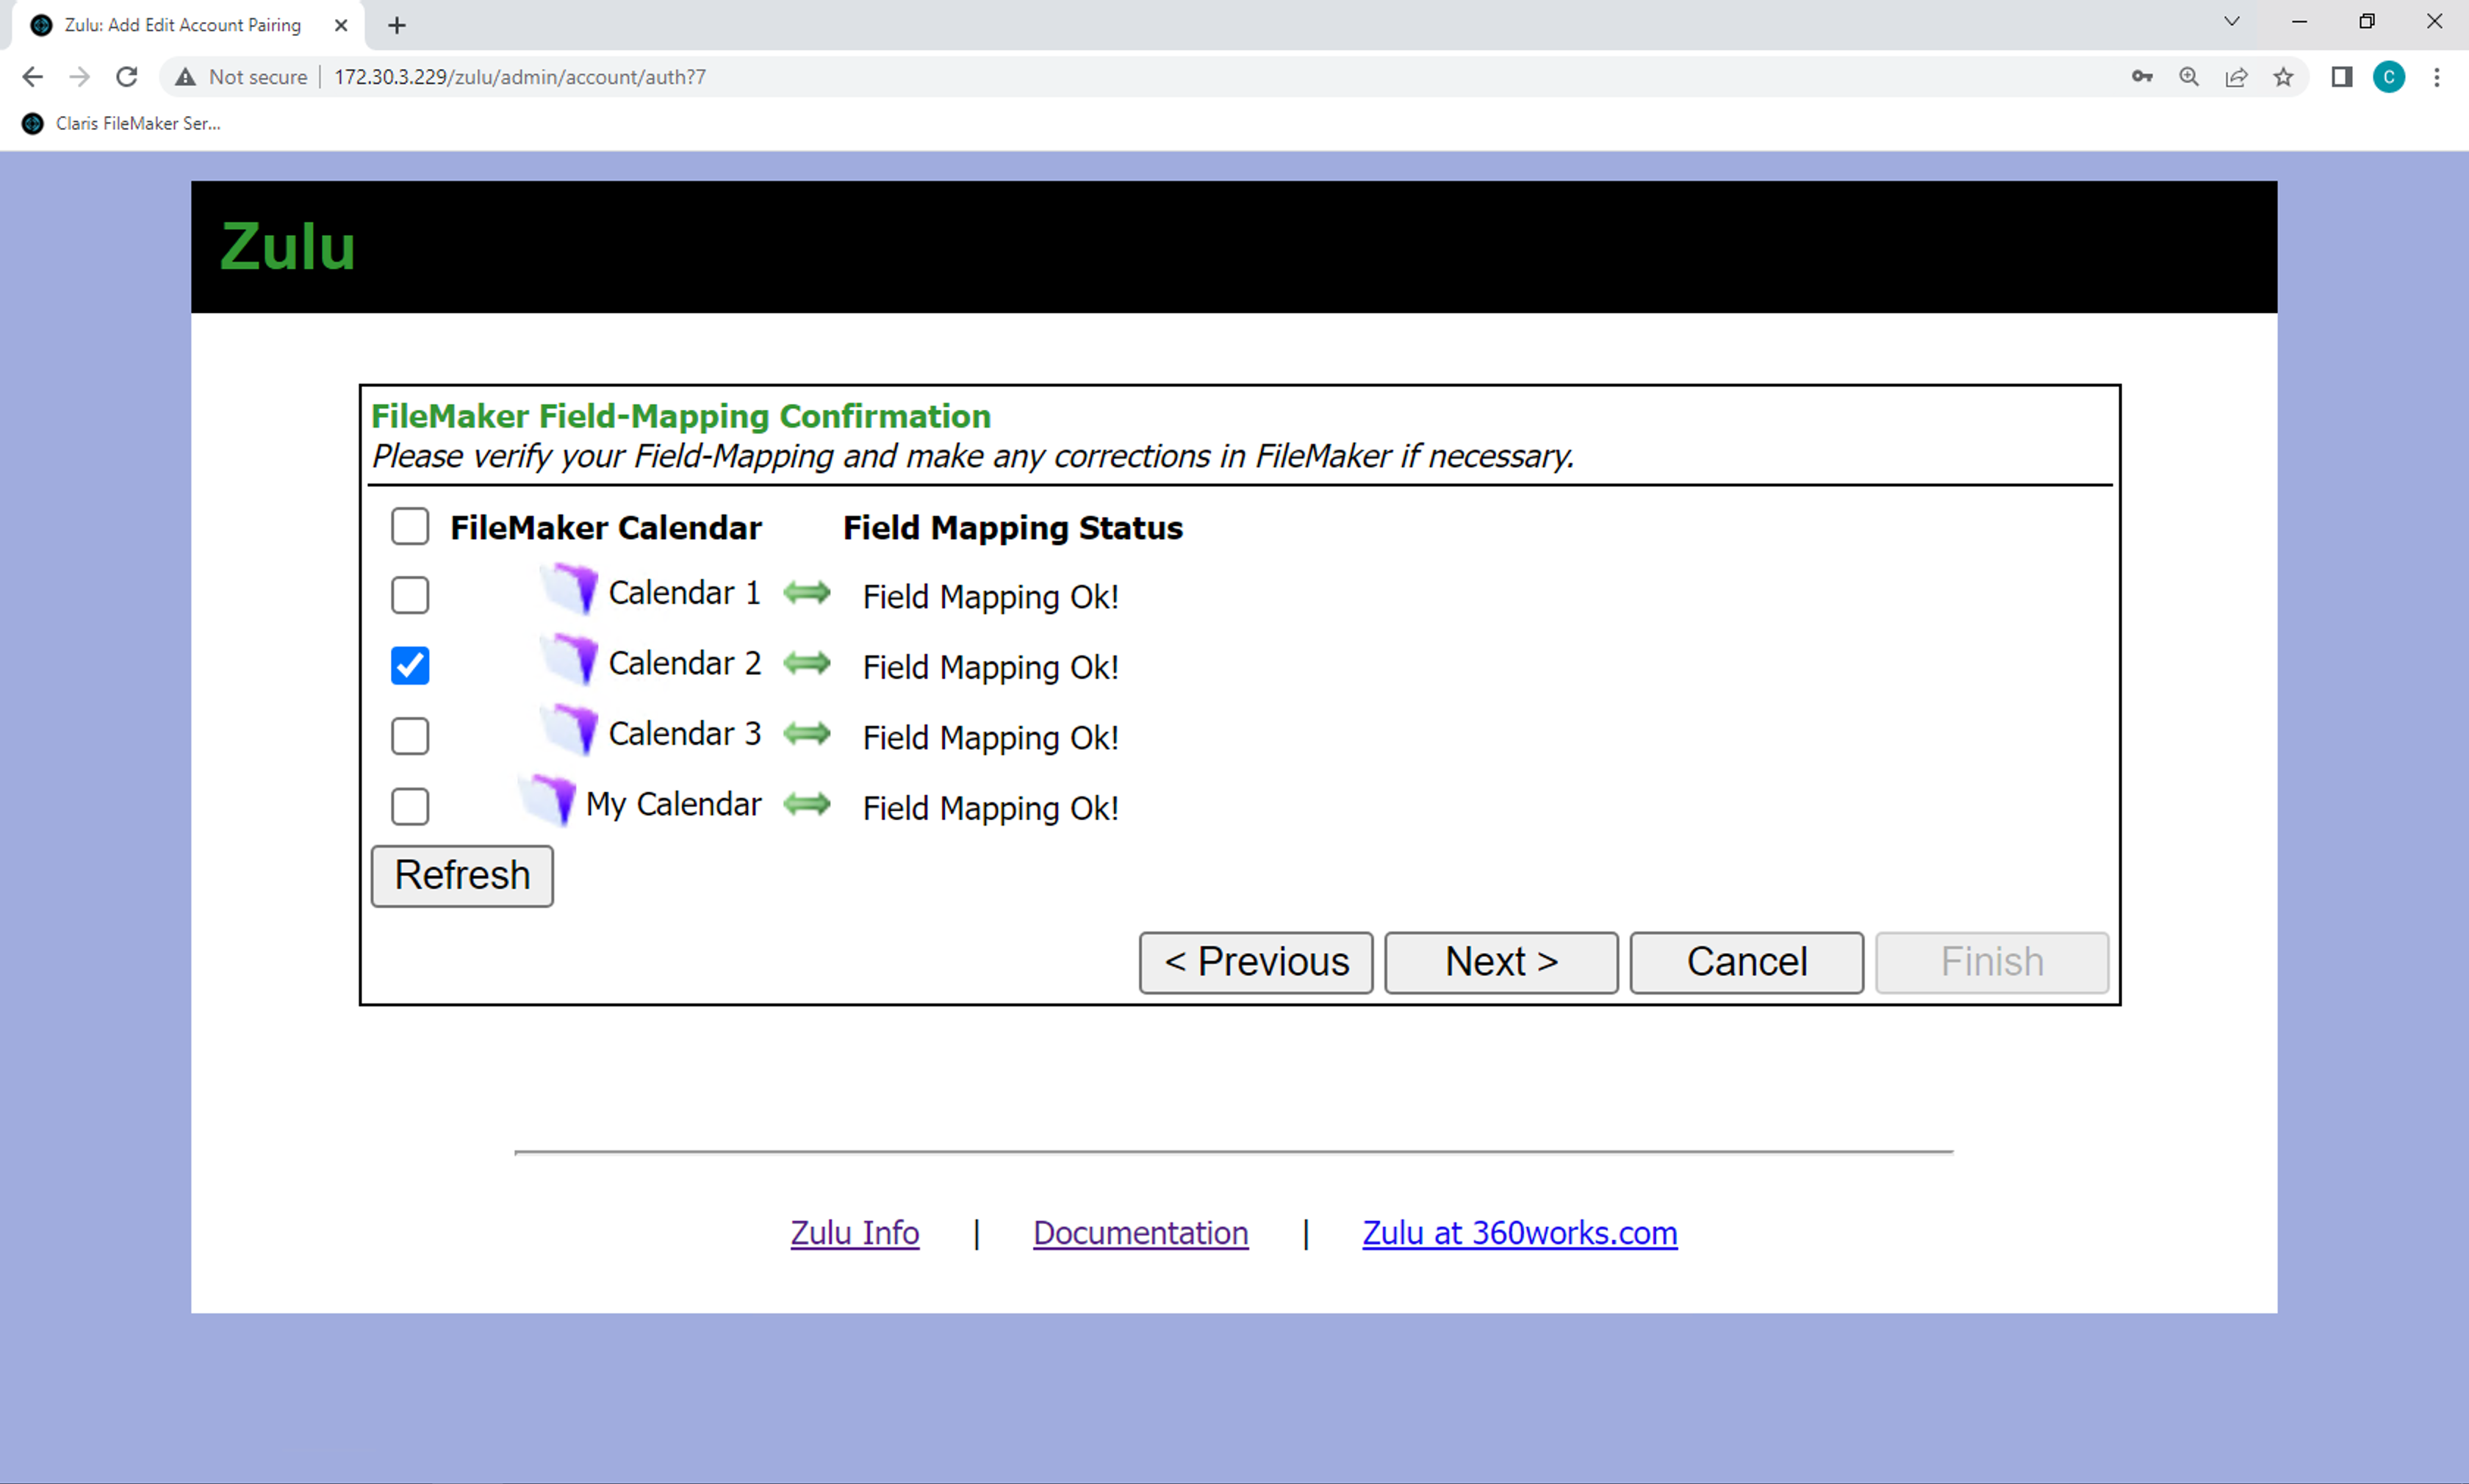Go to the Previous step

coord(1256,962)
